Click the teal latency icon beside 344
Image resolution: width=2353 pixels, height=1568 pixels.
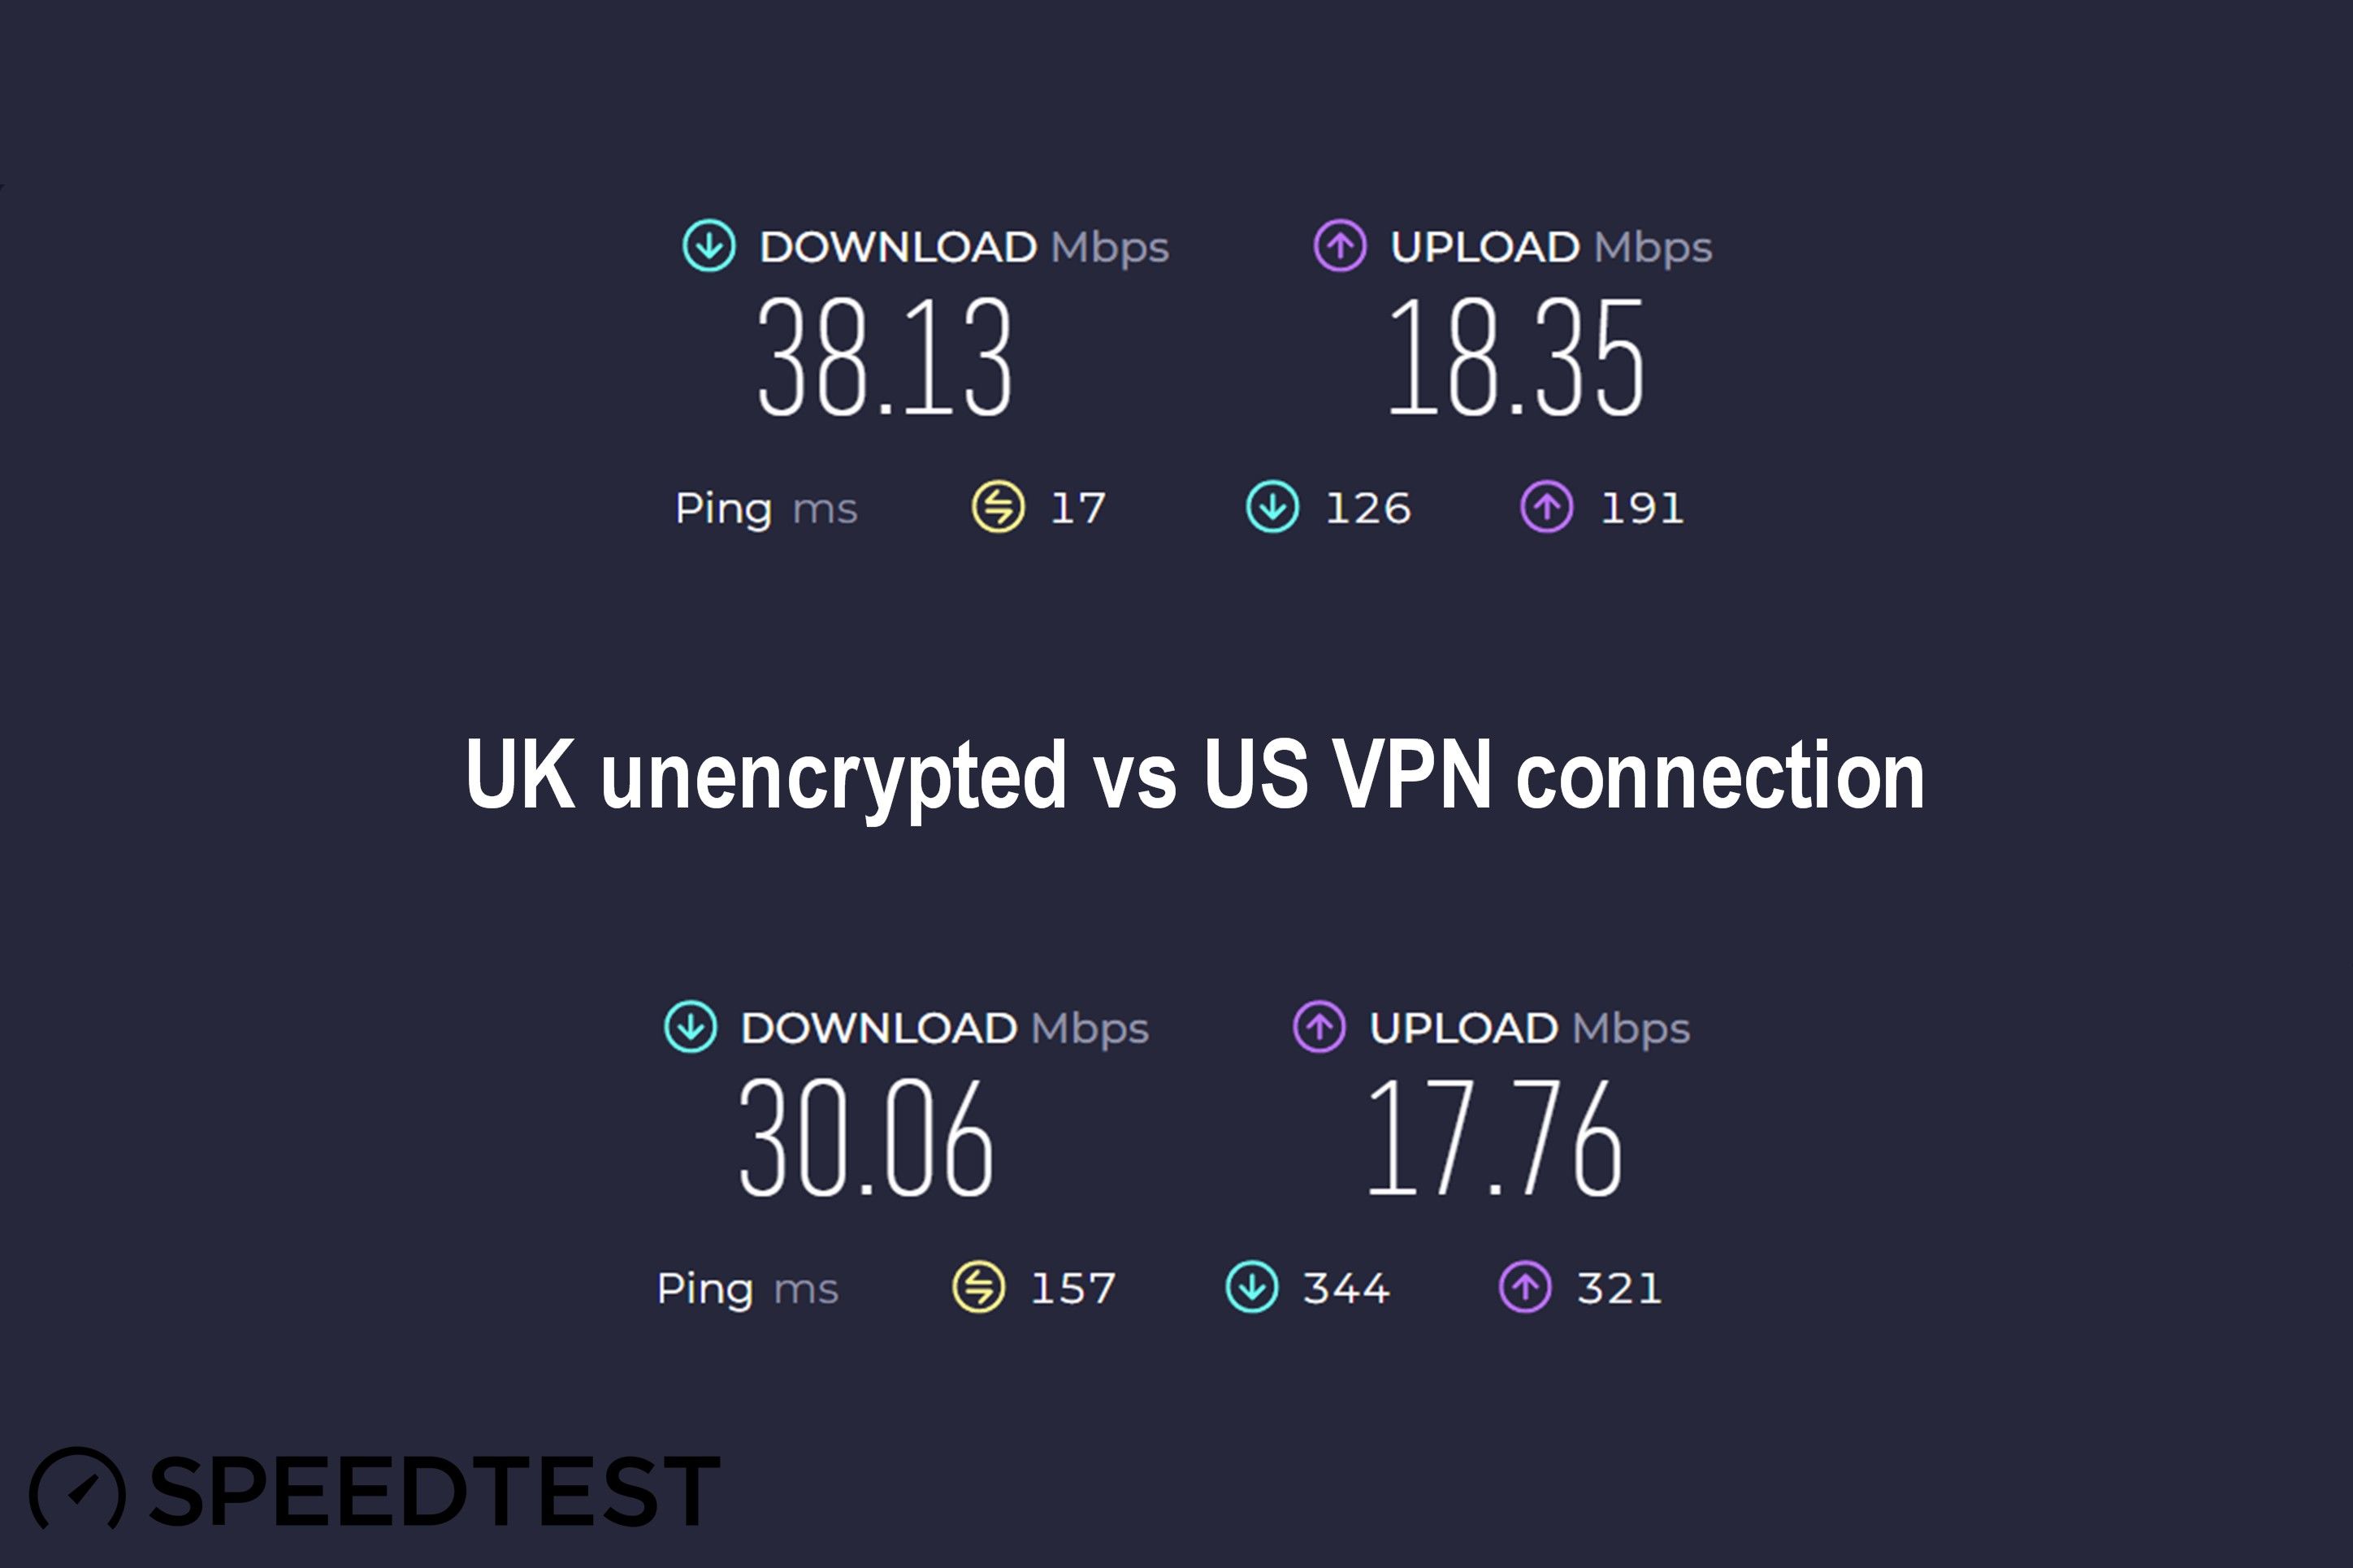click(x=1252, y=1286)
